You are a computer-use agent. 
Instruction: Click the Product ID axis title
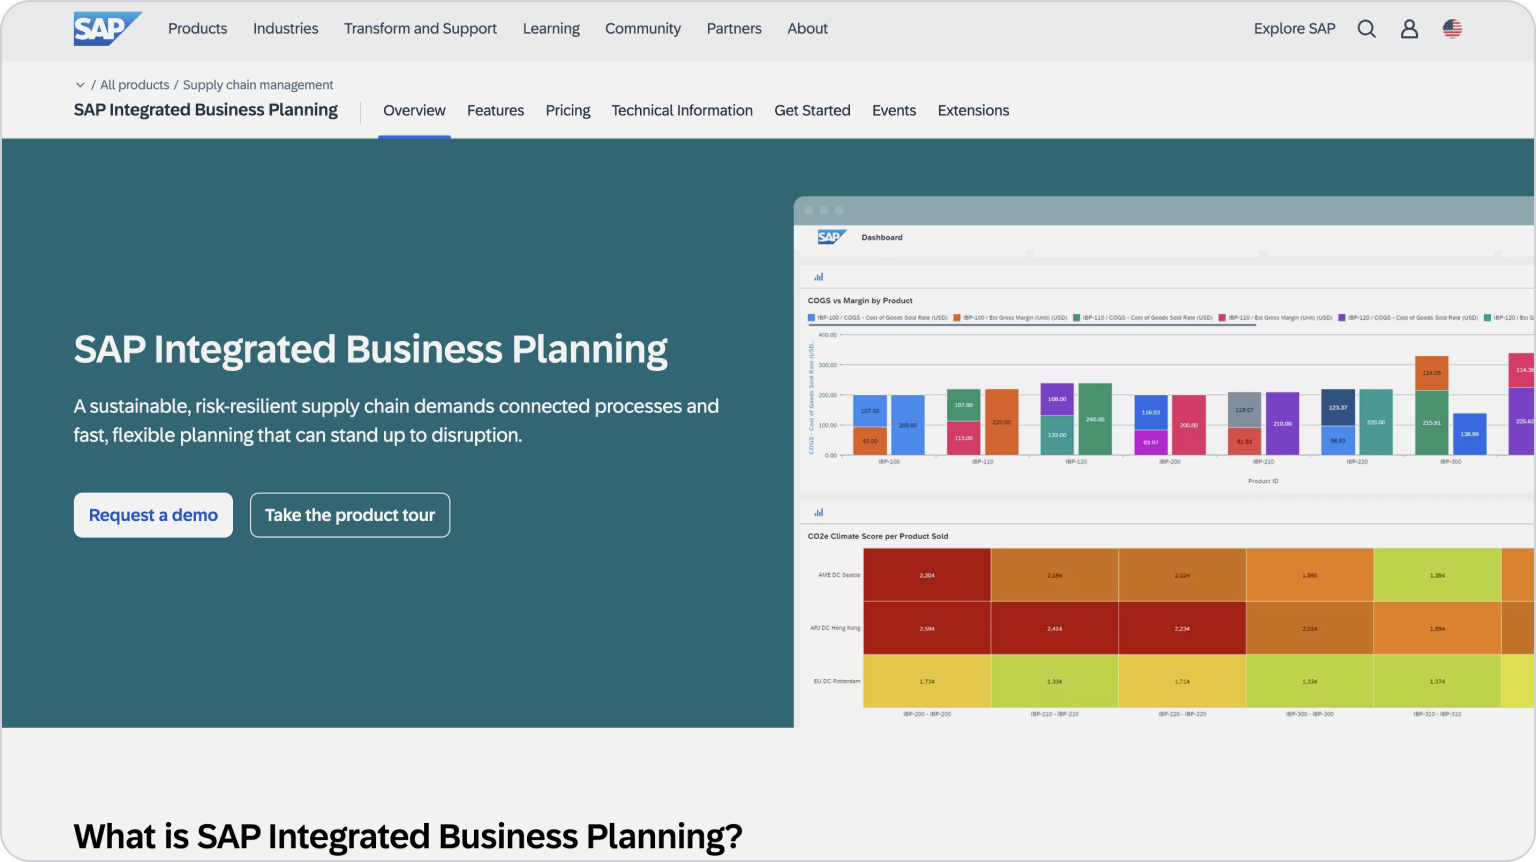(1263, 481)
